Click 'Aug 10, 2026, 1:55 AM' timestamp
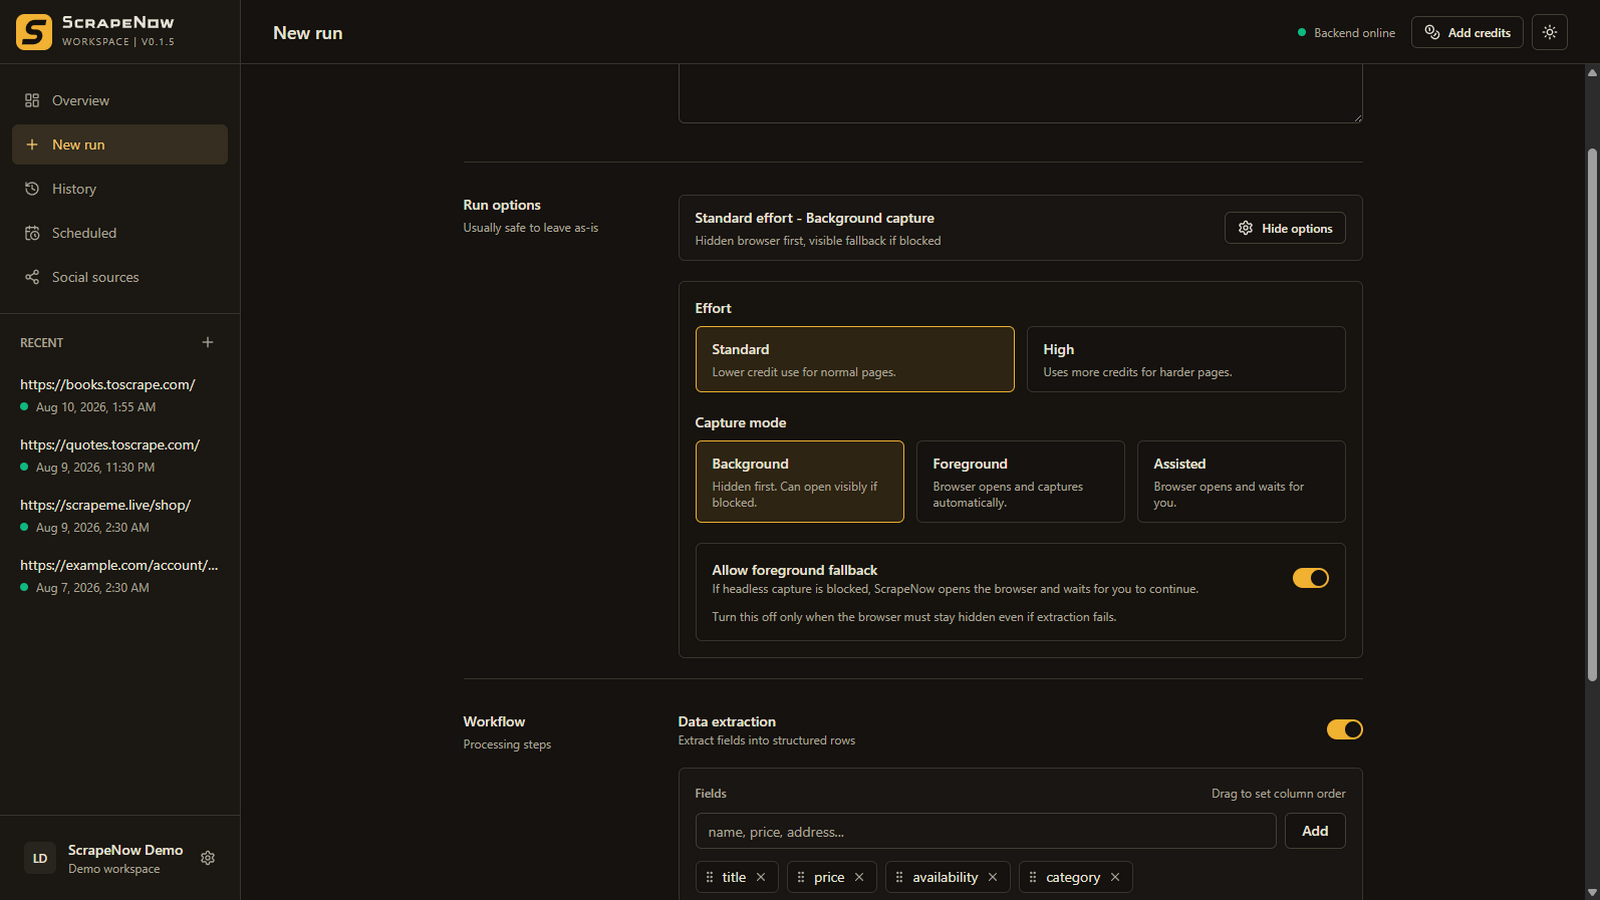The image size is (1600, 900). pos(96,407)
